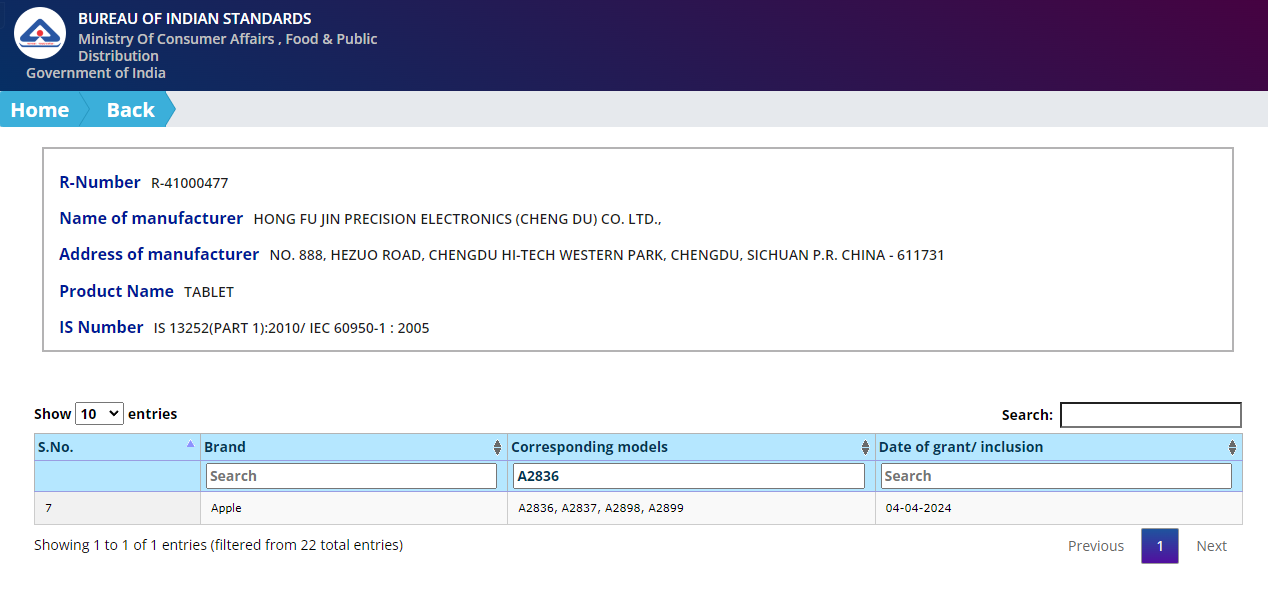This screenshot has height=603, width=1268.
Task: Toggle sort arrows on Corresponding models column
Action: coord(865,448)
